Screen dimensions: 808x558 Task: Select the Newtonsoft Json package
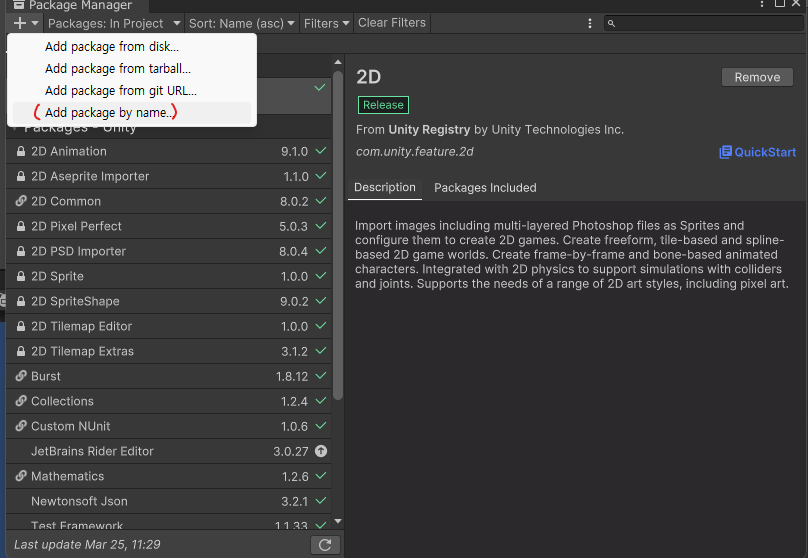click(169, 501)
